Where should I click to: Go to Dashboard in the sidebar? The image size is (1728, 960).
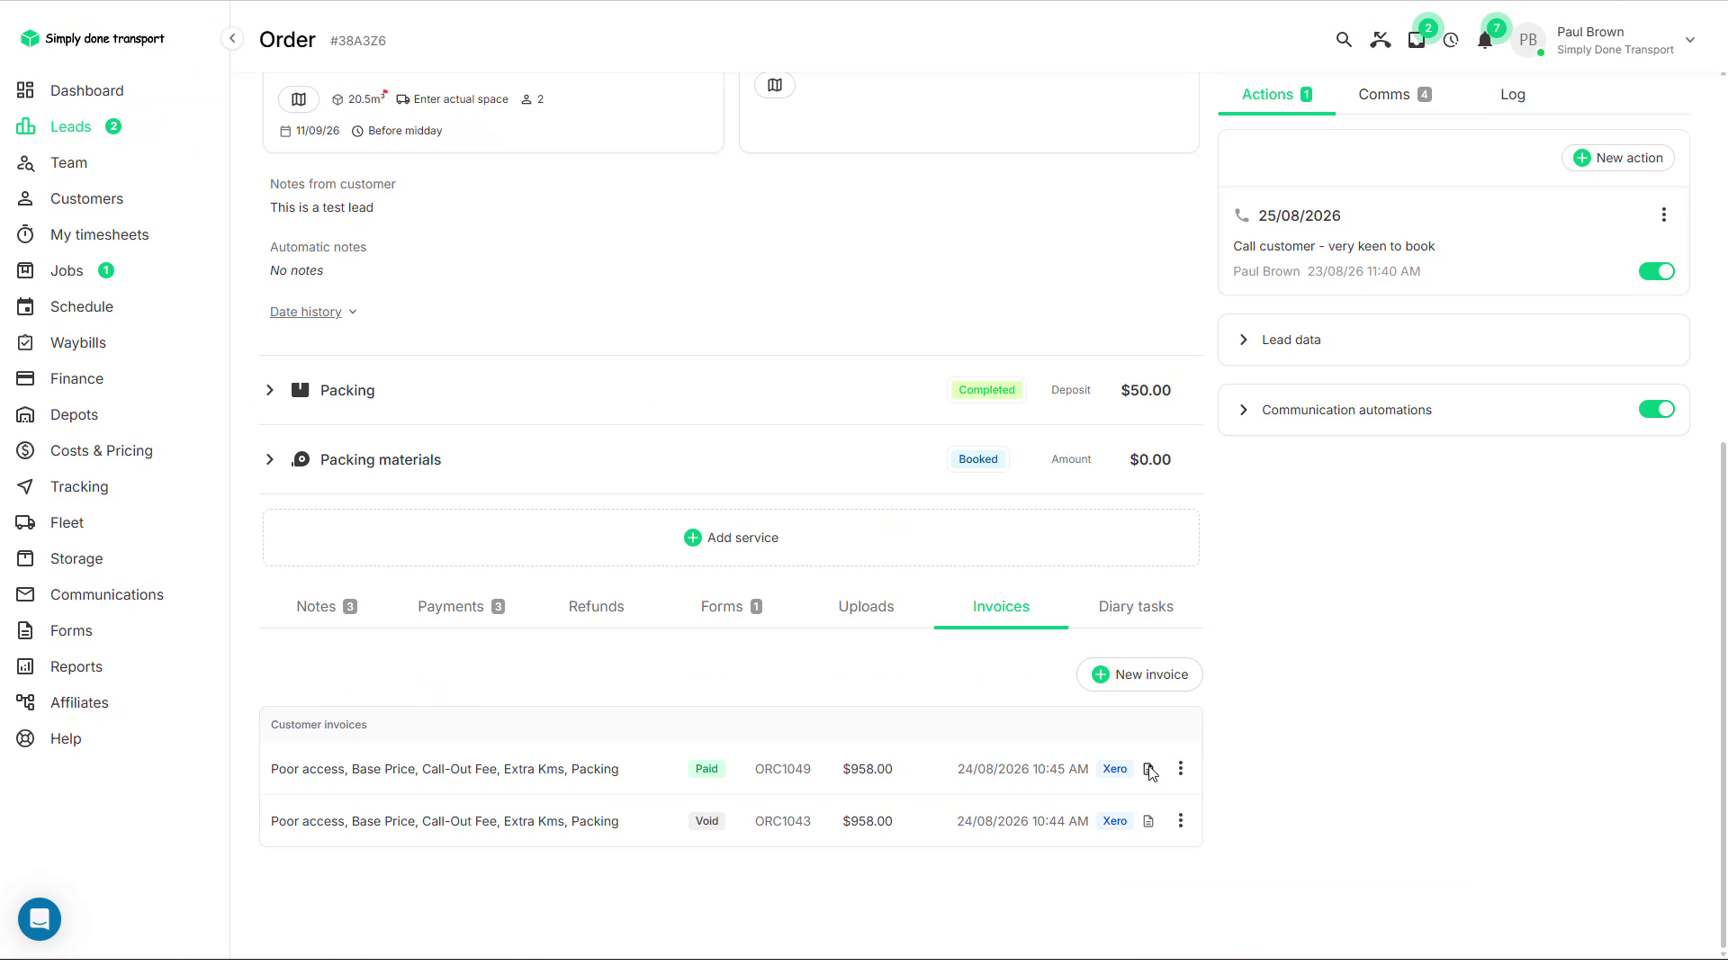(x=87, y=90)
